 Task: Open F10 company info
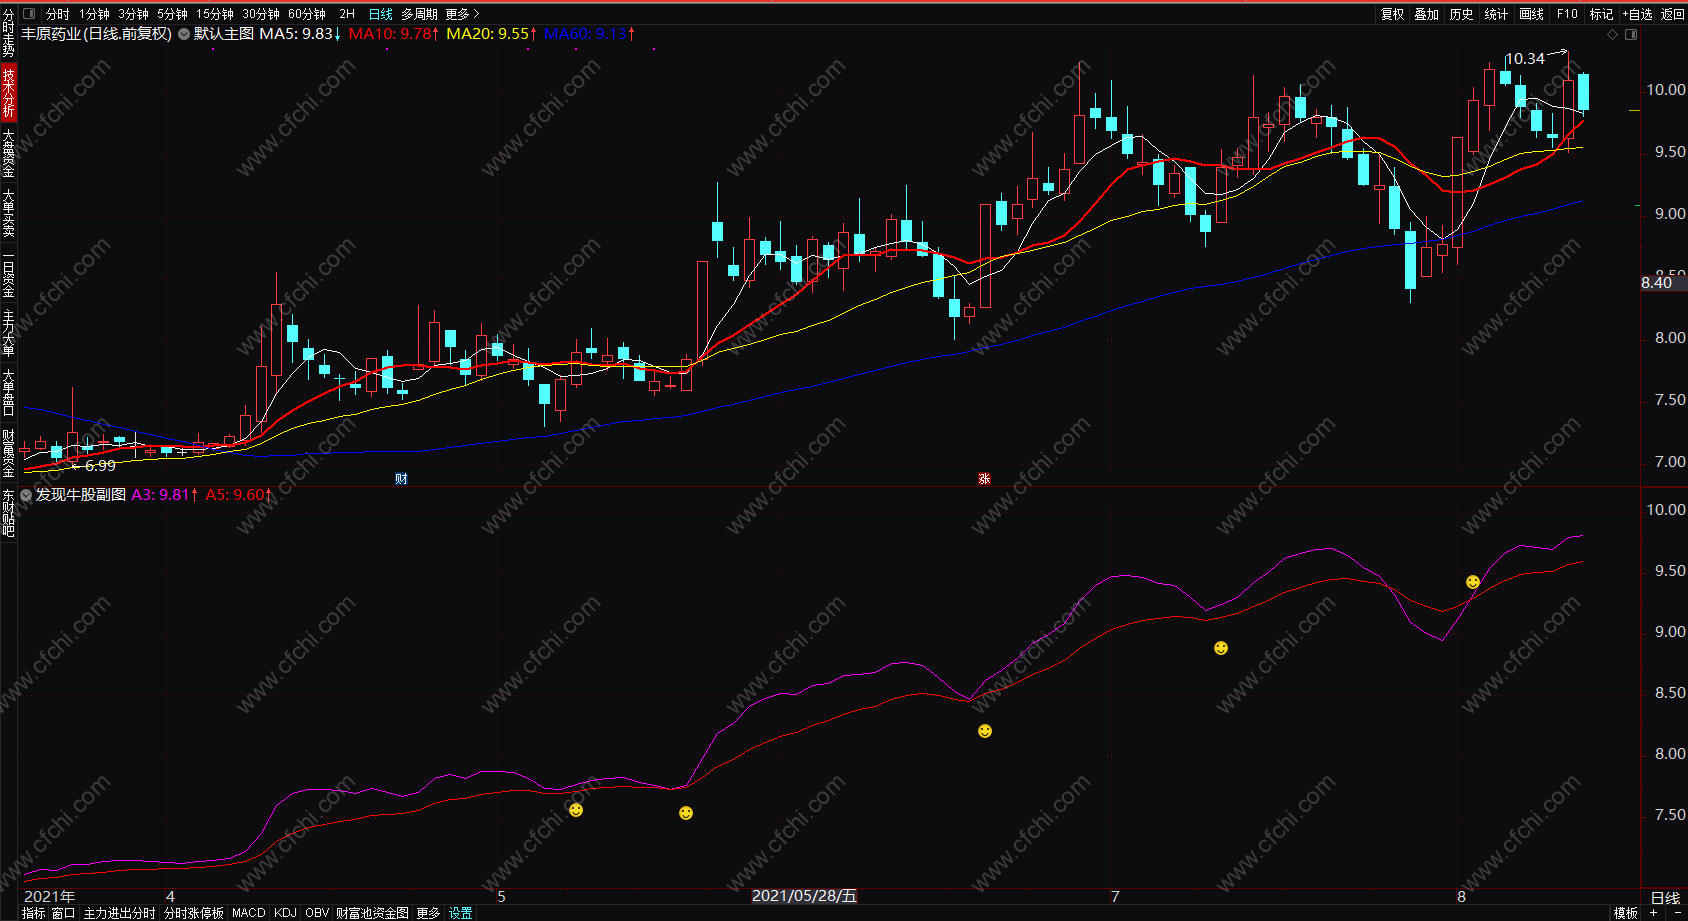[1567, 14]
